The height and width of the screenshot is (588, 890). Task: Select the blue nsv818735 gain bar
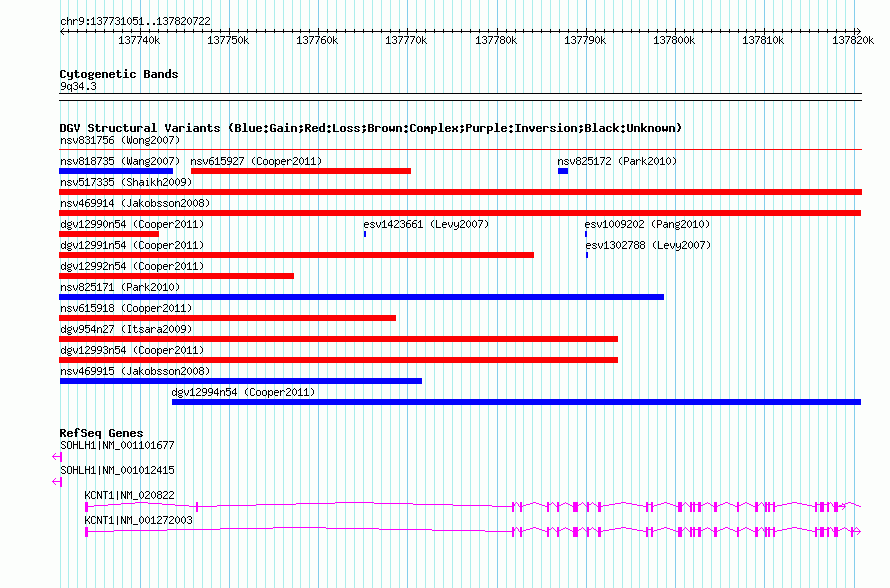116,171
